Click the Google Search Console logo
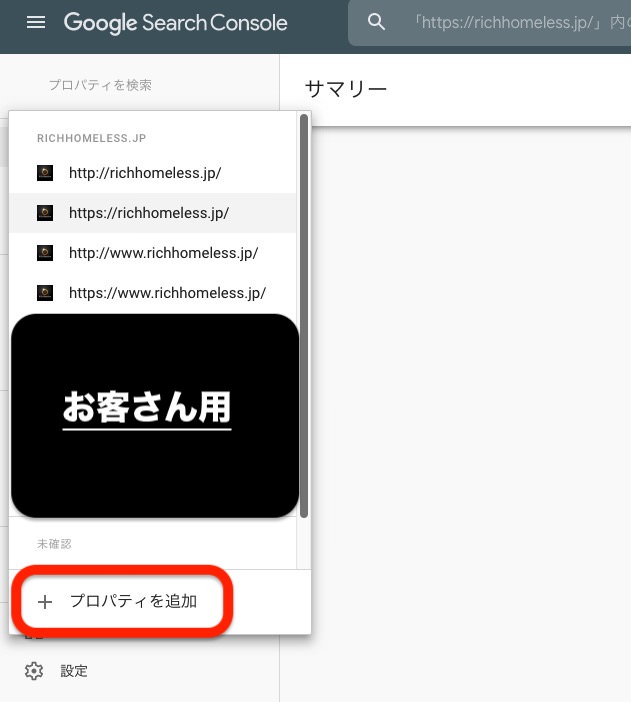 pos(176,23)
